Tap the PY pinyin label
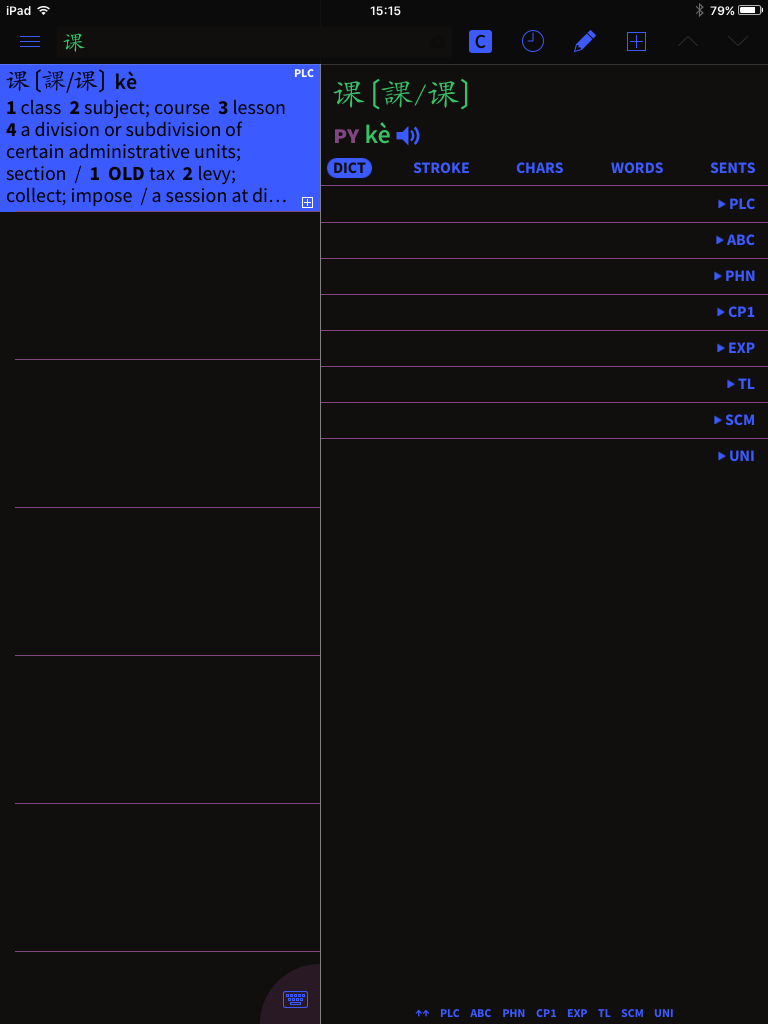 click(347, 136)
